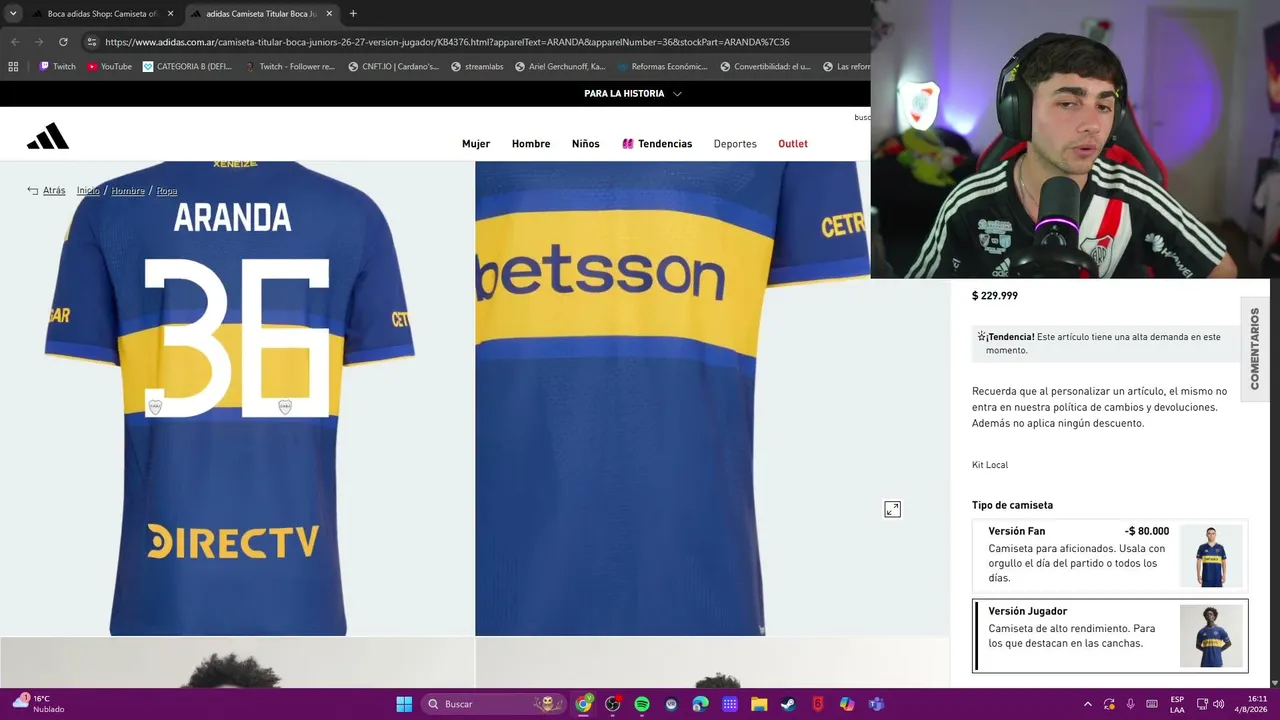Image resolution: width=1280 pixels, height=720 pixels.
Task: Open the red app icon in the taskbar
Action: 818,704
